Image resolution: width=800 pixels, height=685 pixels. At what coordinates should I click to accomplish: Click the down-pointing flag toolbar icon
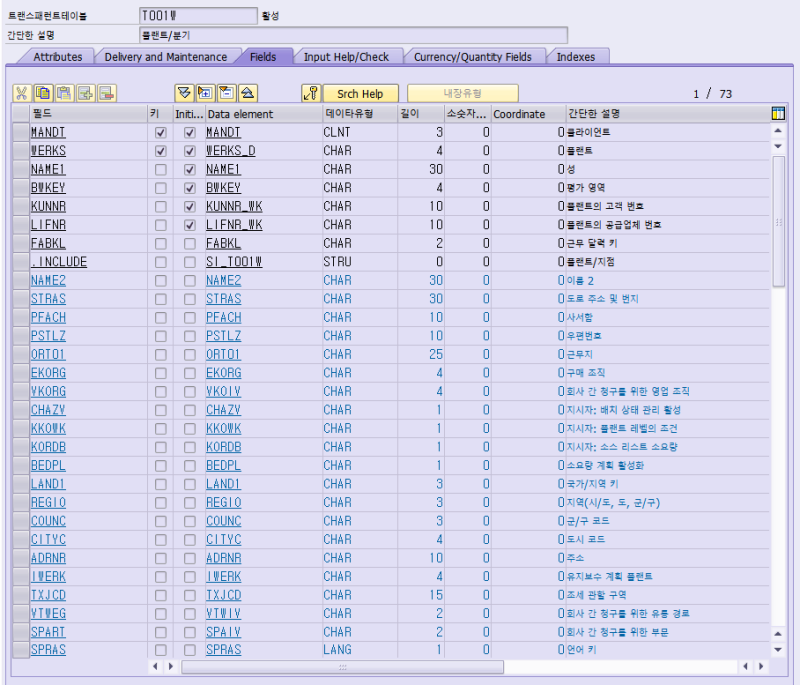point(185,92)
